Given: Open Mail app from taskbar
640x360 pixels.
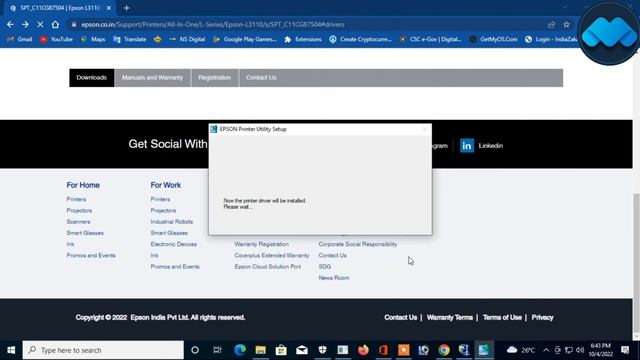Looking at the screenshot, I should (302, 350).
